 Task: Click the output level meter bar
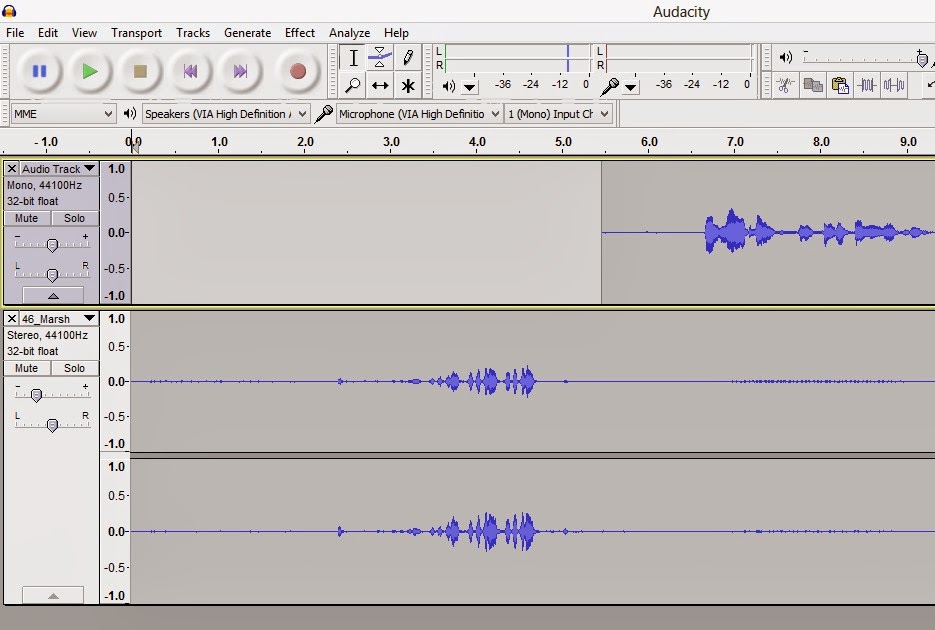517,58
